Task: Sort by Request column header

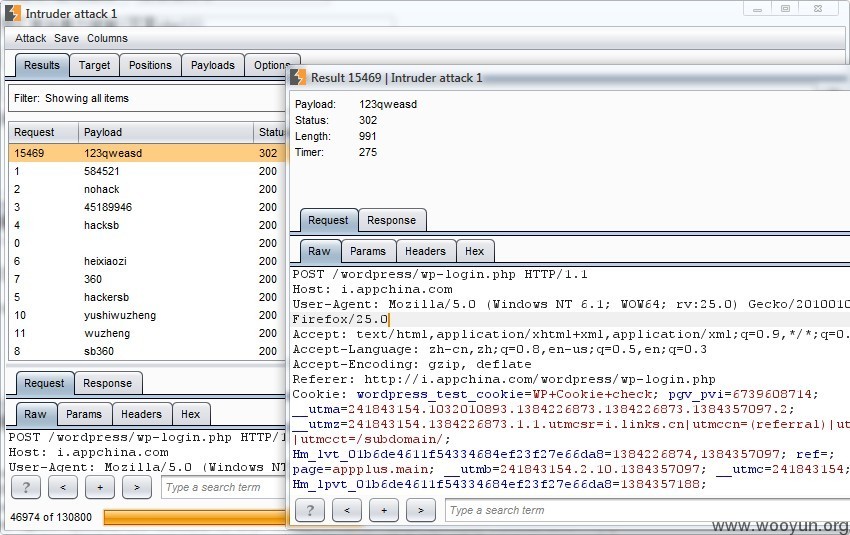Action: (x=44, y=132)
